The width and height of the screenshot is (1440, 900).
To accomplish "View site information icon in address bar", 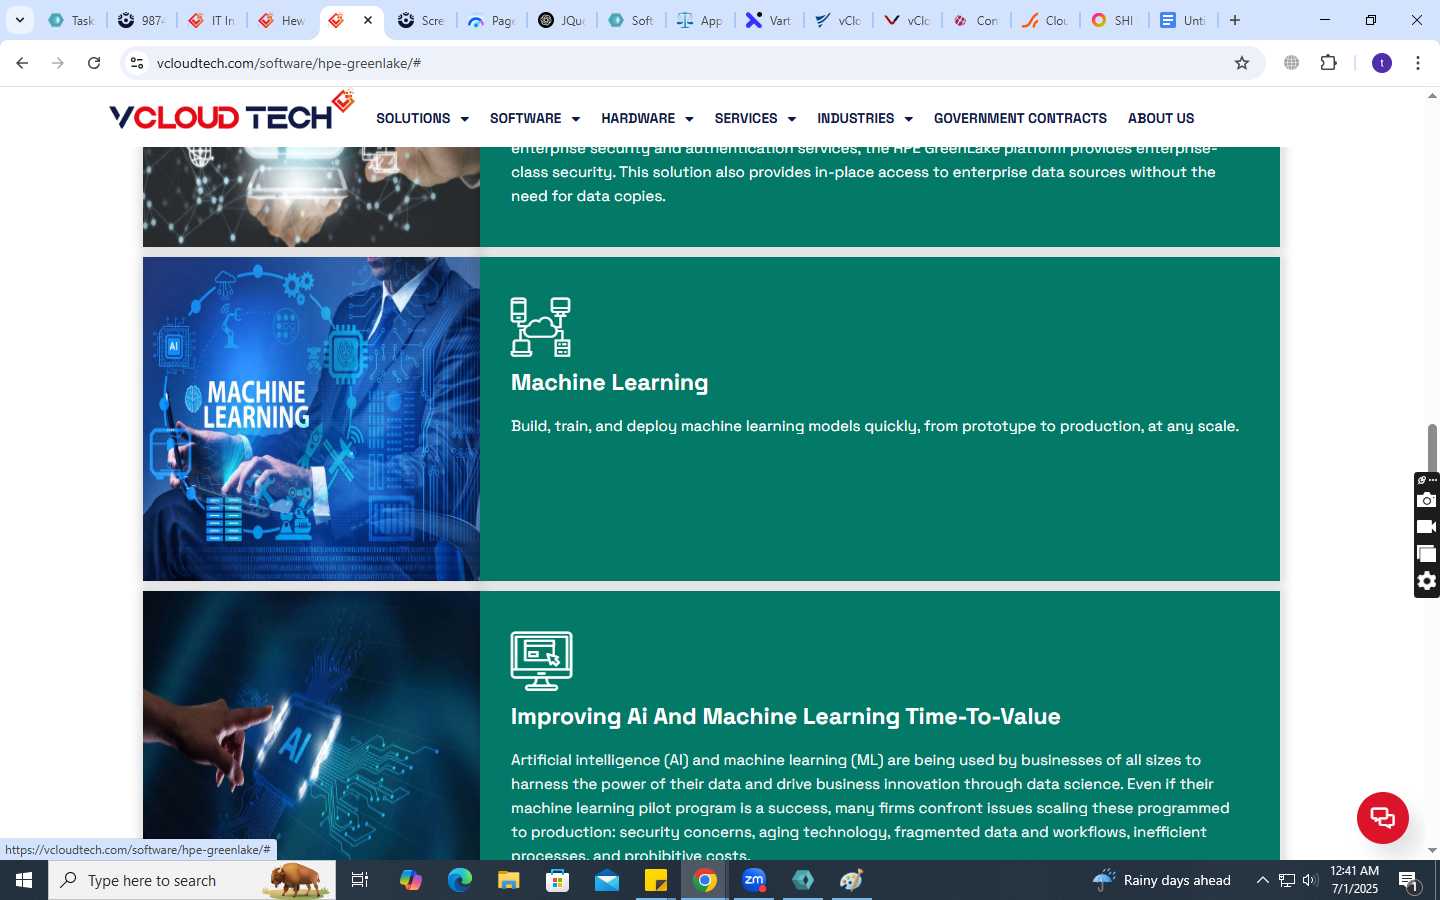I will coord(137,63).
